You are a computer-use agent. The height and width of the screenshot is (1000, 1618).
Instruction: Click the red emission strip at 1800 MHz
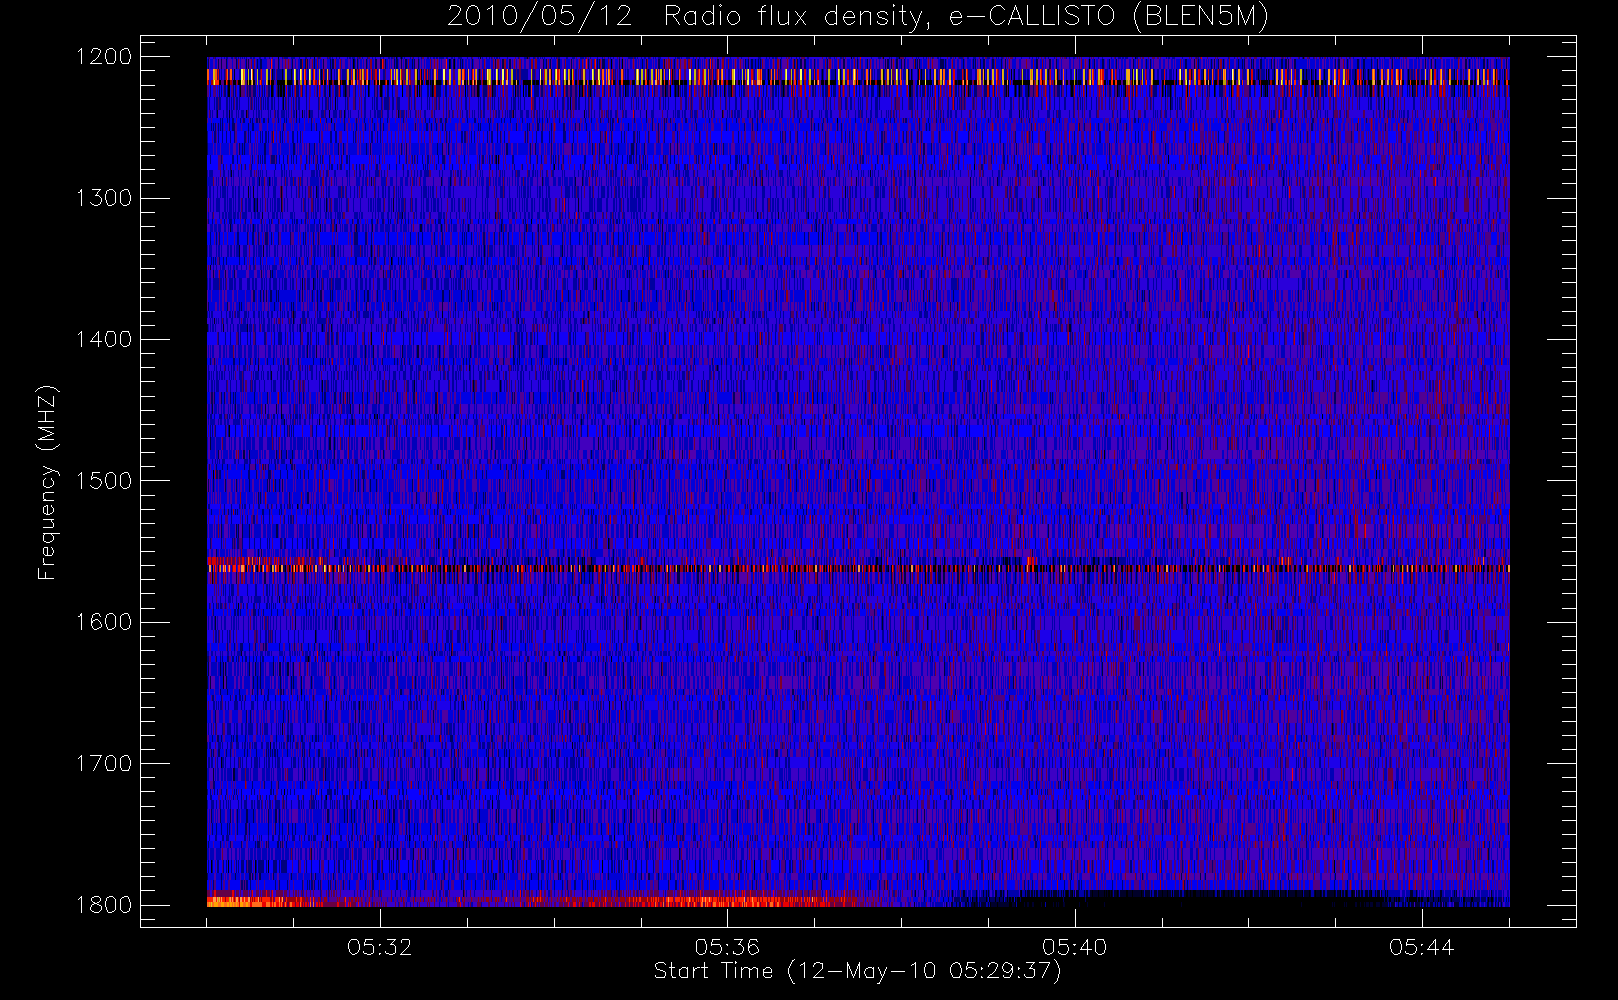pos(535,900)
